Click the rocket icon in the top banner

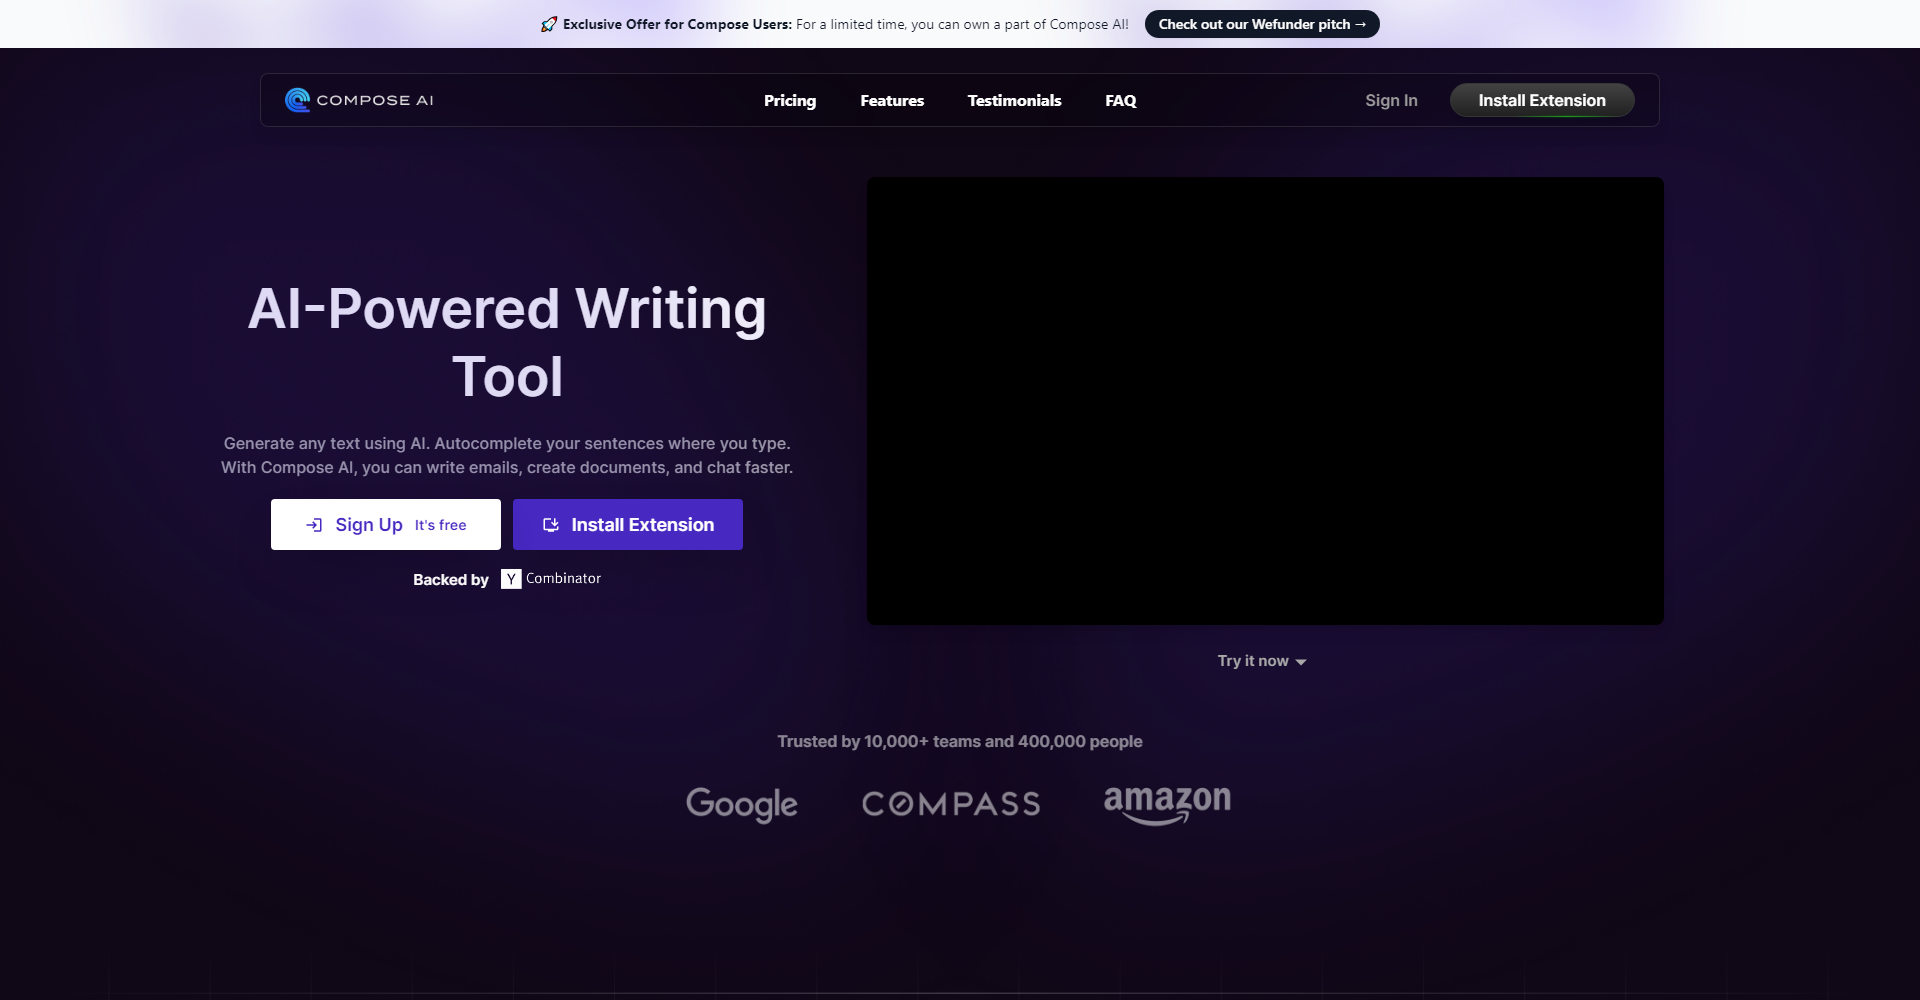(x=548, y=24)
